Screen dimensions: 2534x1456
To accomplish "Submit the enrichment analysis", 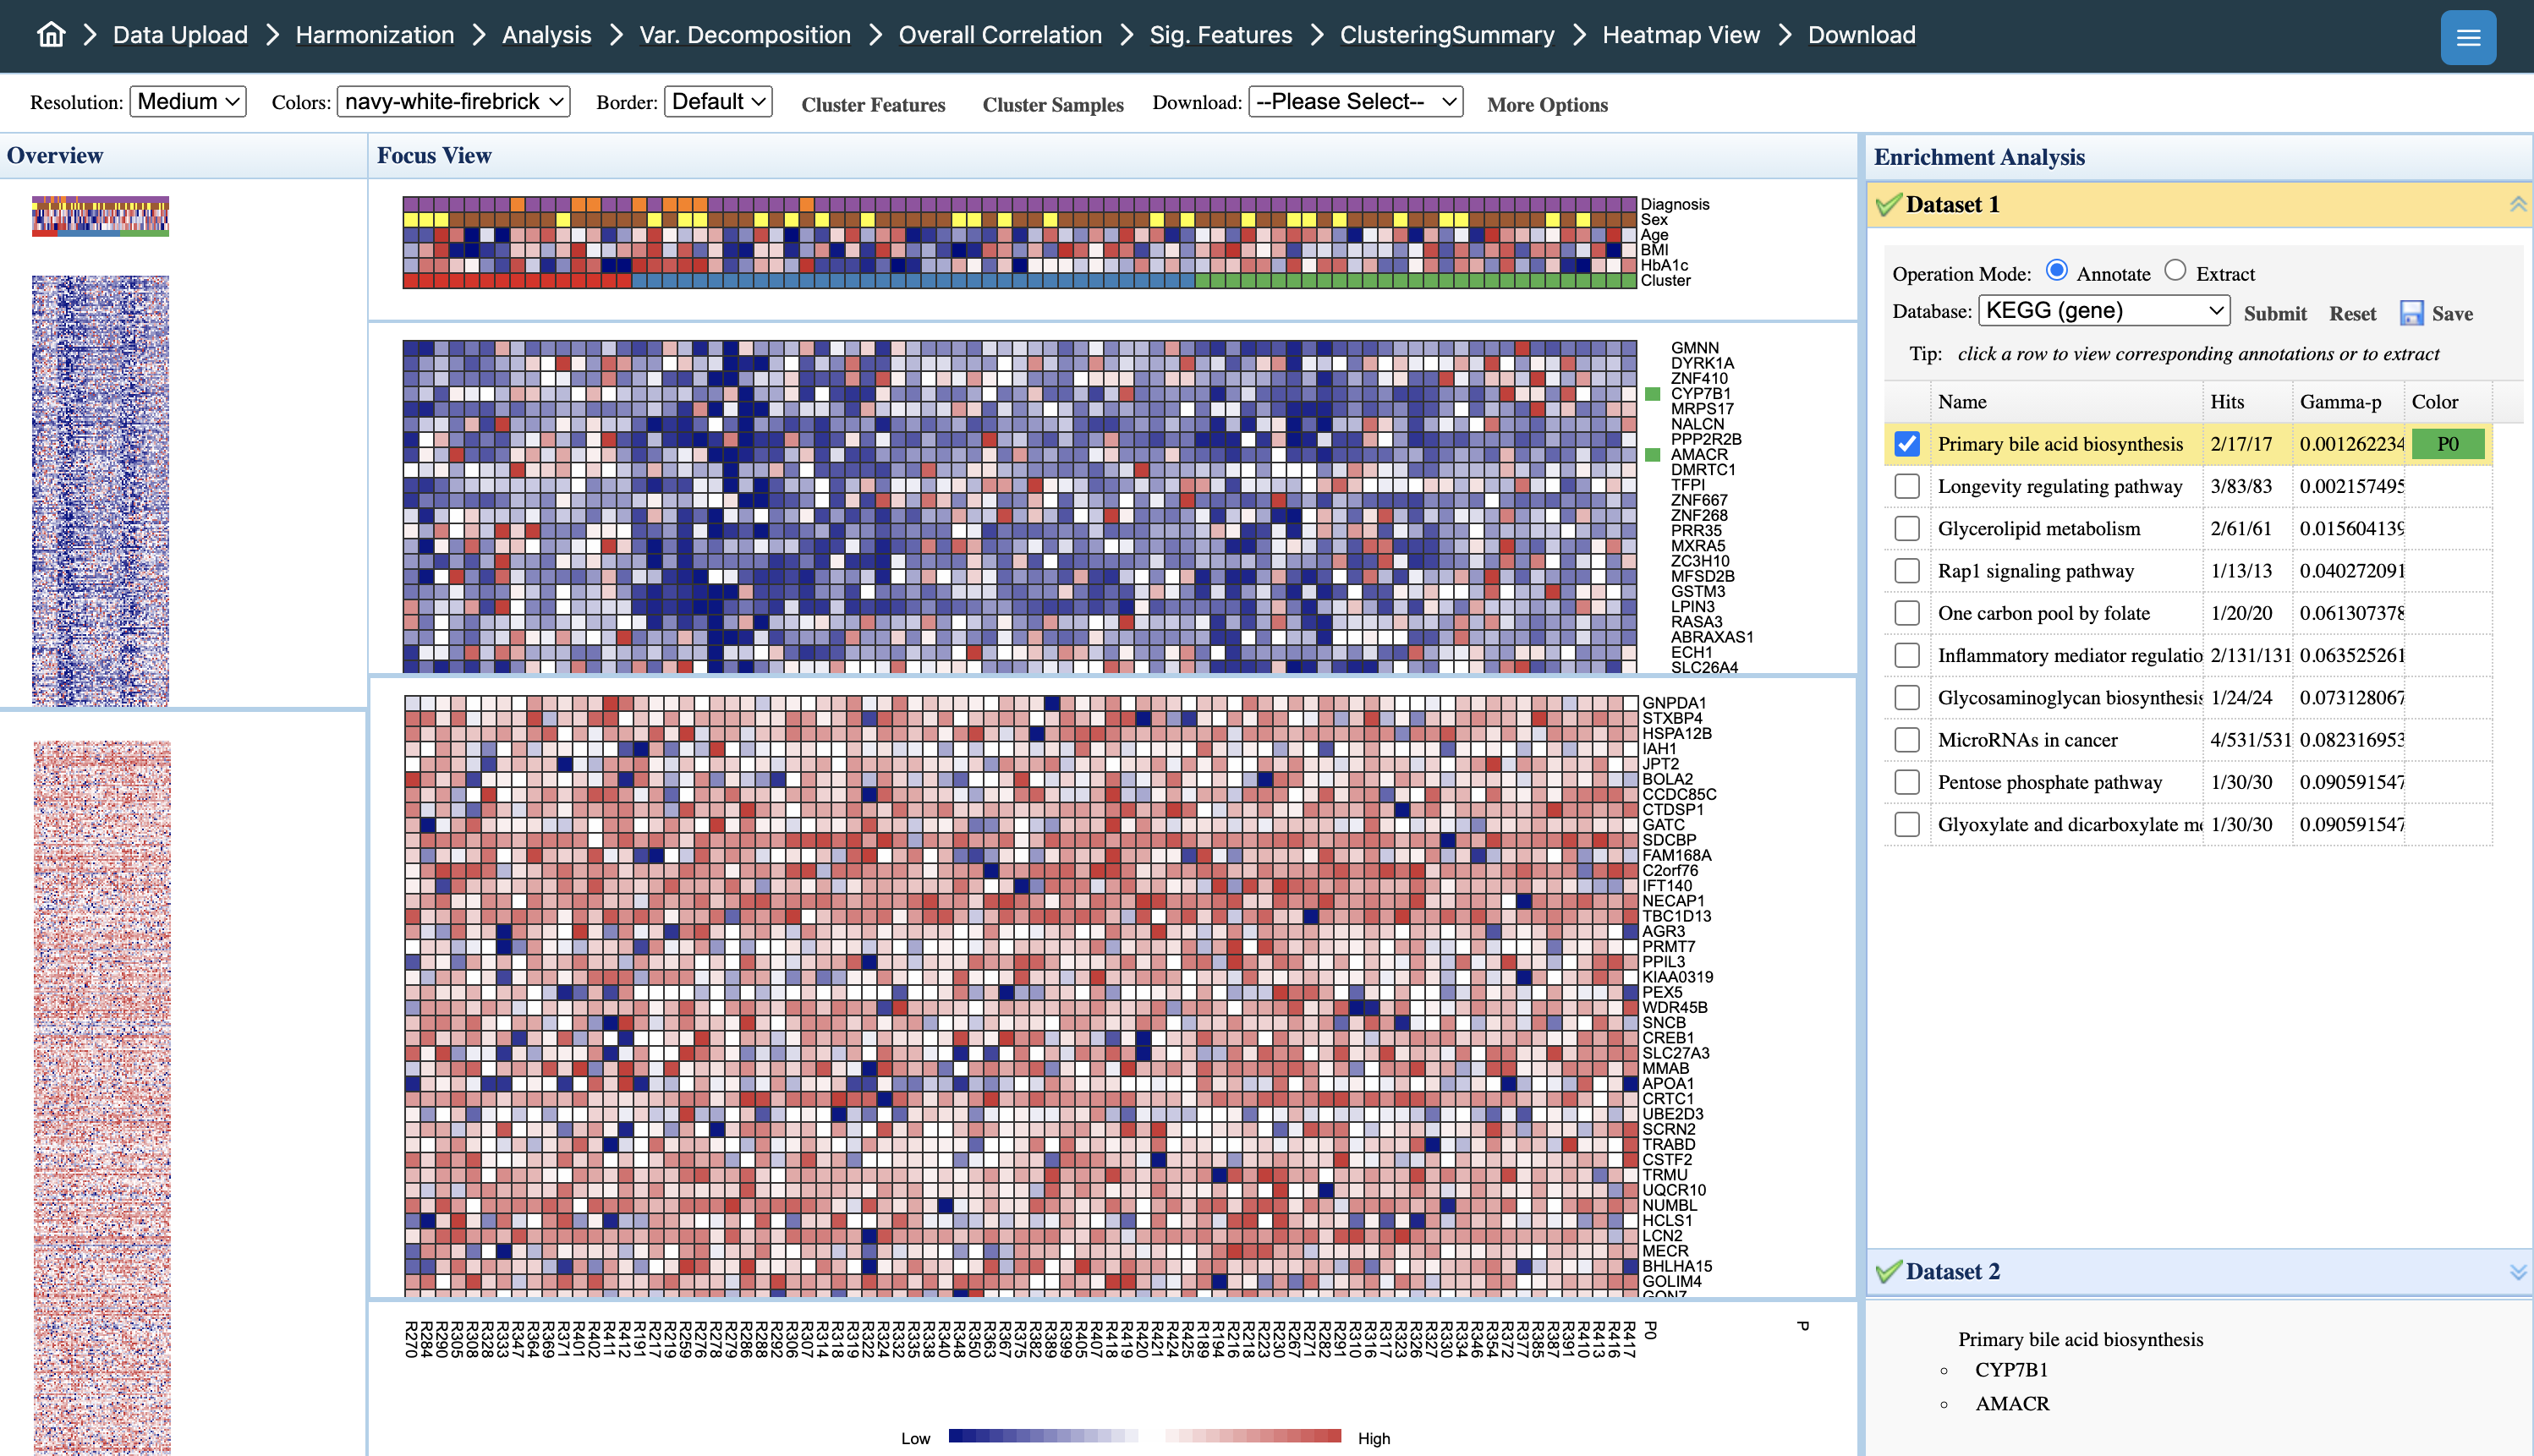I will coord(2275,312).
